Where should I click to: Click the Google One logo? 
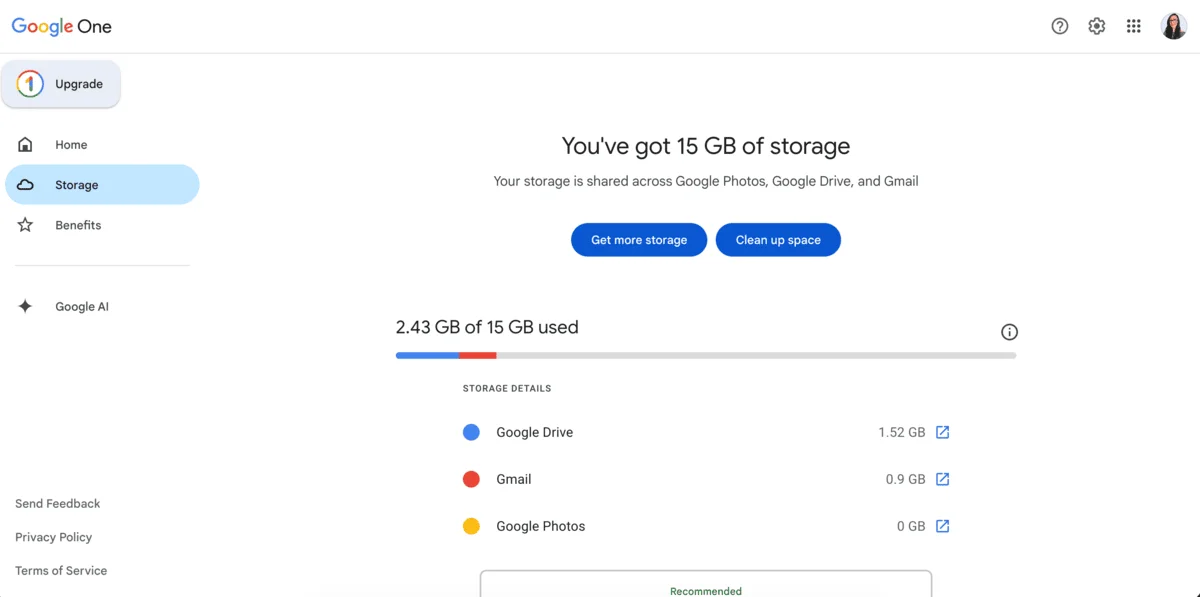pos(61,26)
